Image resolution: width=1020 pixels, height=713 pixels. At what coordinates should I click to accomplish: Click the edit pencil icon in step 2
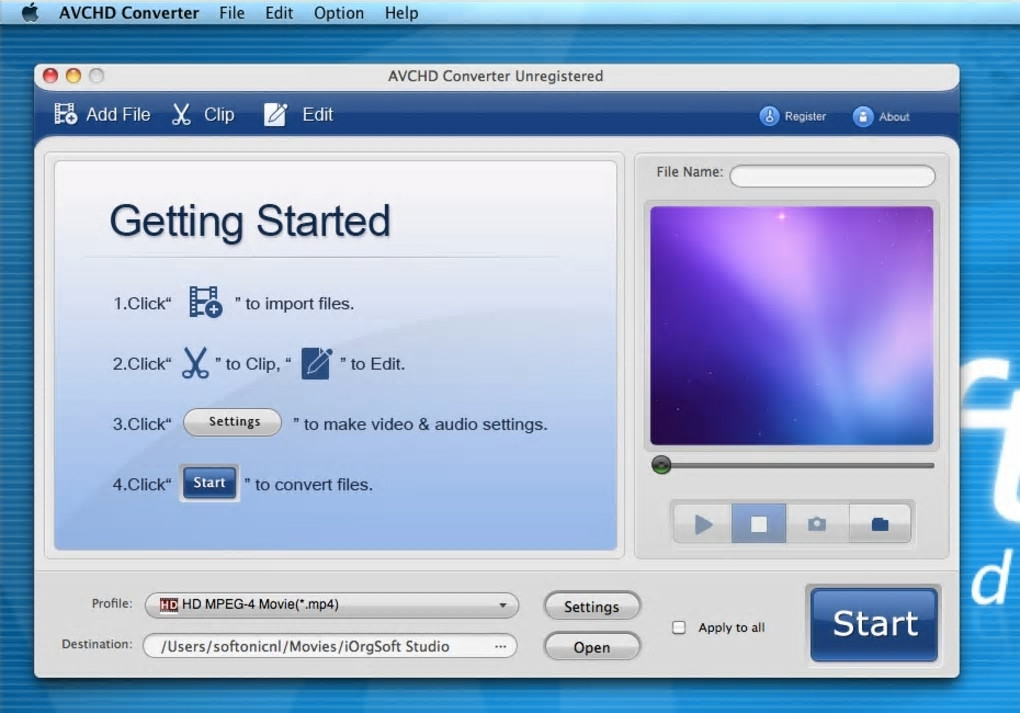tap(317, 363)
